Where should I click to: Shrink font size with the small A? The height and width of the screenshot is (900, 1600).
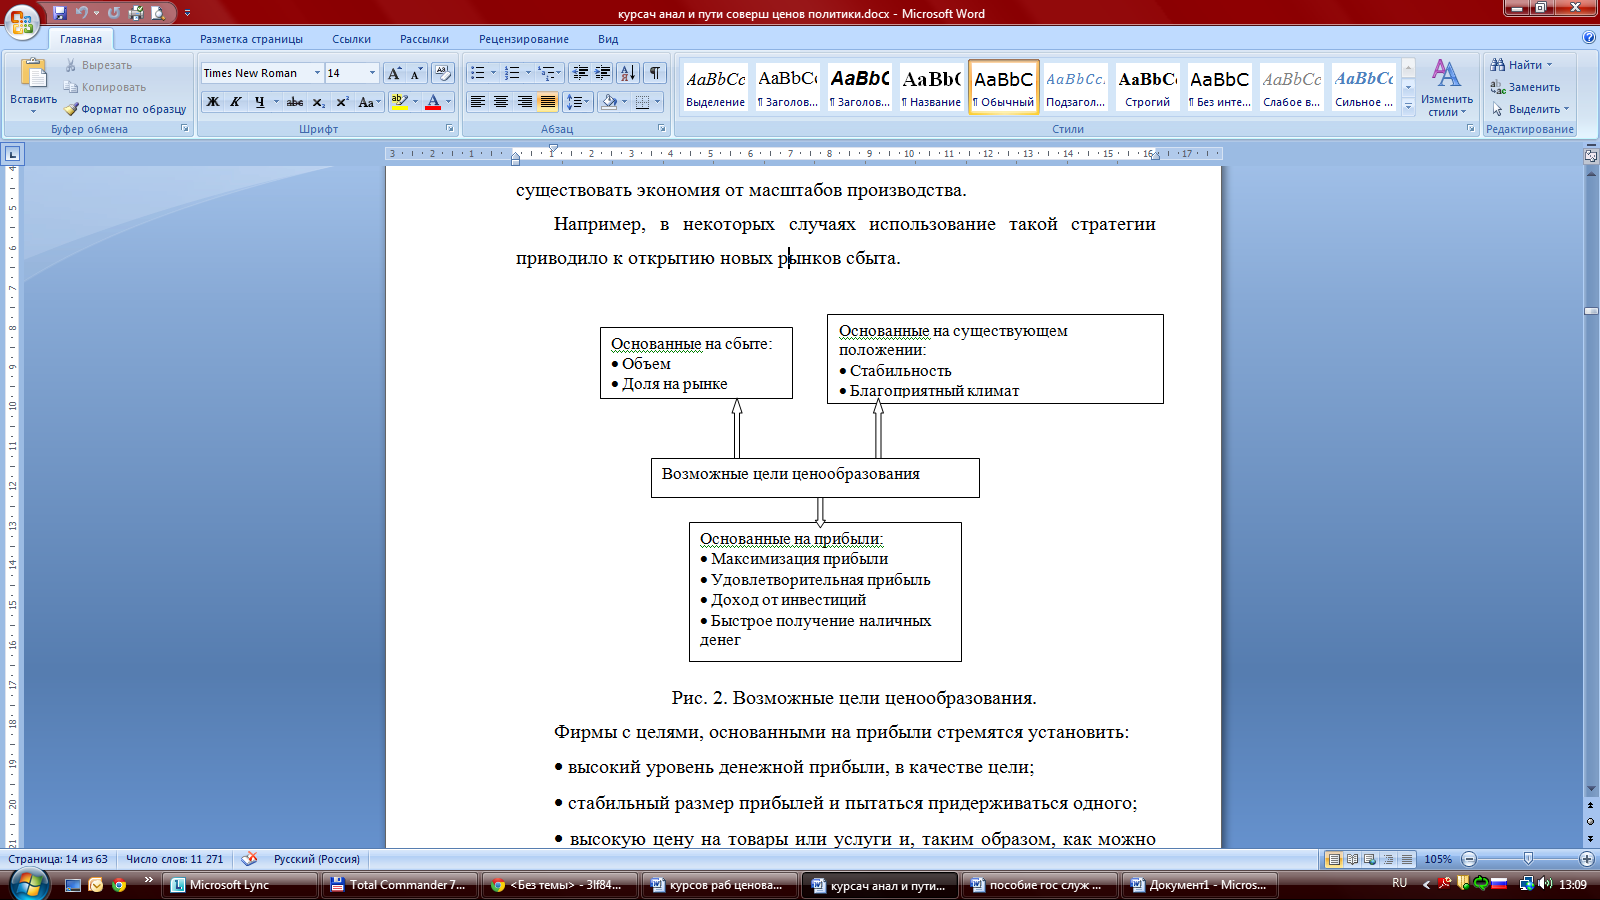[x=416, y=73]
